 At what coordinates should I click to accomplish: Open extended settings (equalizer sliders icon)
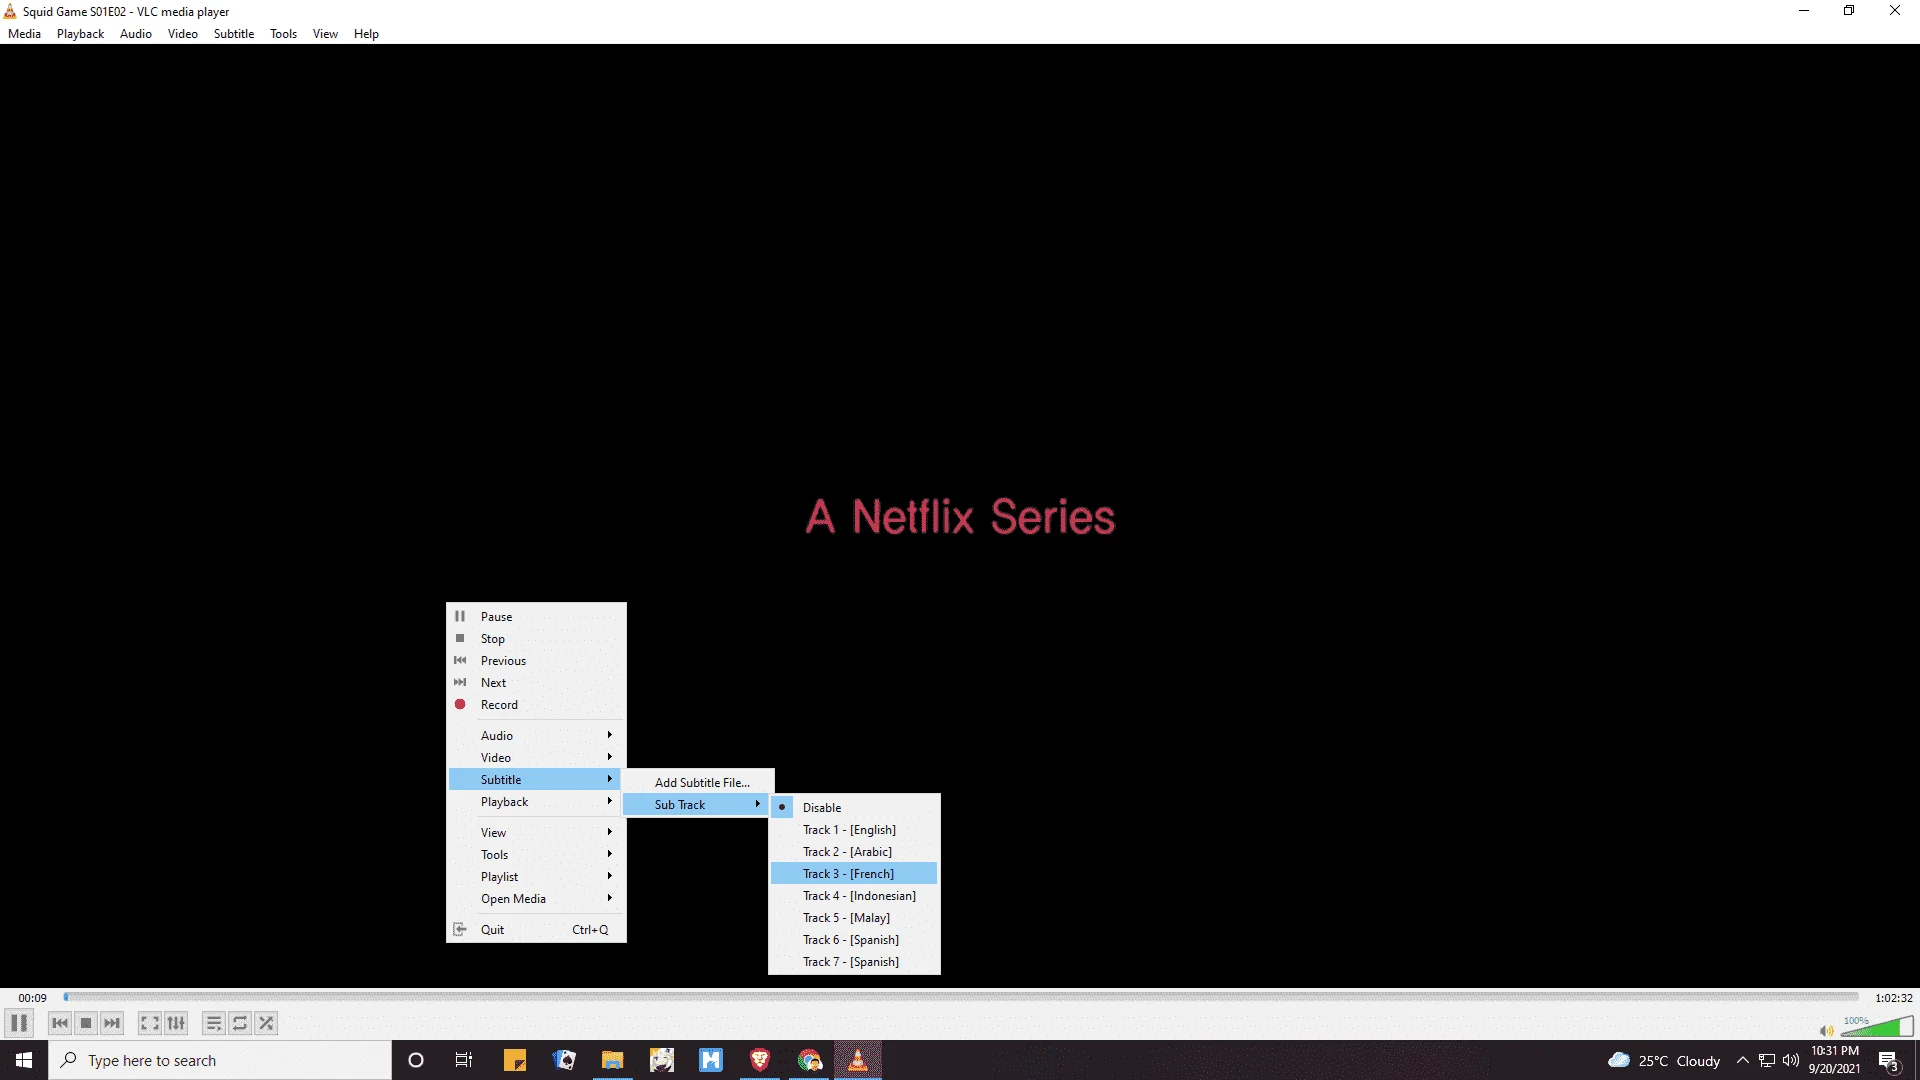point(176,1023)
